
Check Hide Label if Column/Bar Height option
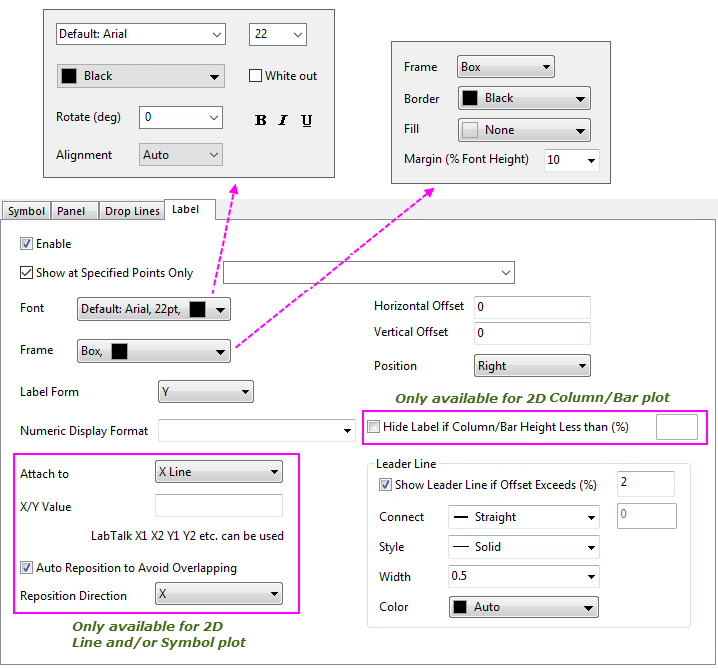coord(374,427)
